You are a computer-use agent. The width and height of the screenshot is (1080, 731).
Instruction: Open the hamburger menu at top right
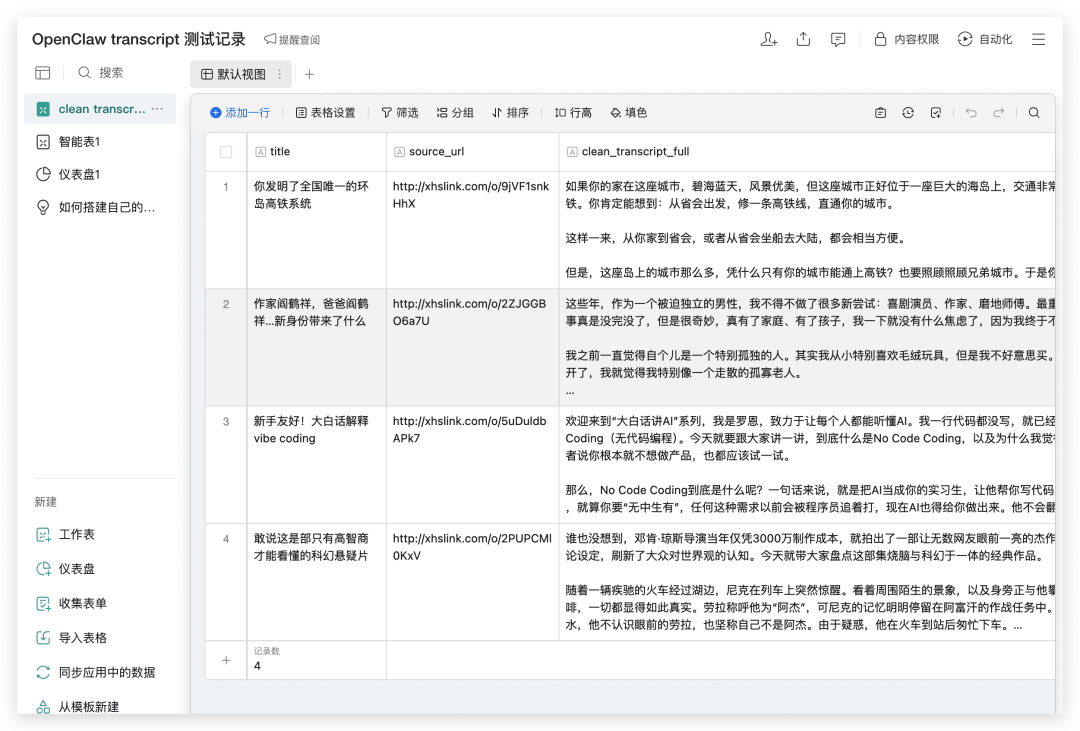coord(1038,39)
